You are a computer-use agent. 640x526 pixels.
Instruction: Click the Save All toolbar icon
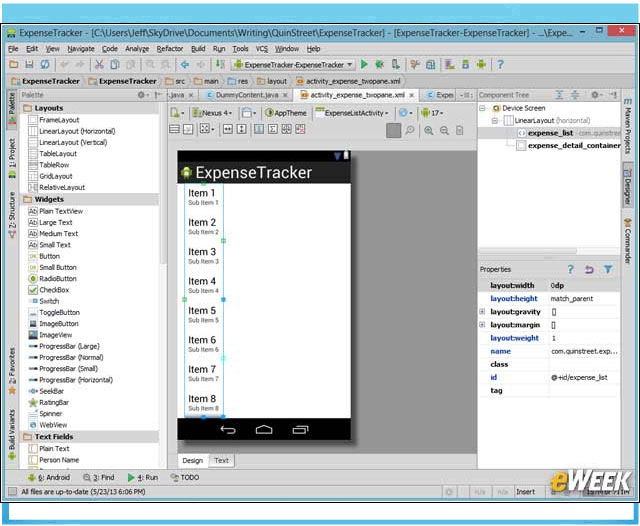pos(29,64)
